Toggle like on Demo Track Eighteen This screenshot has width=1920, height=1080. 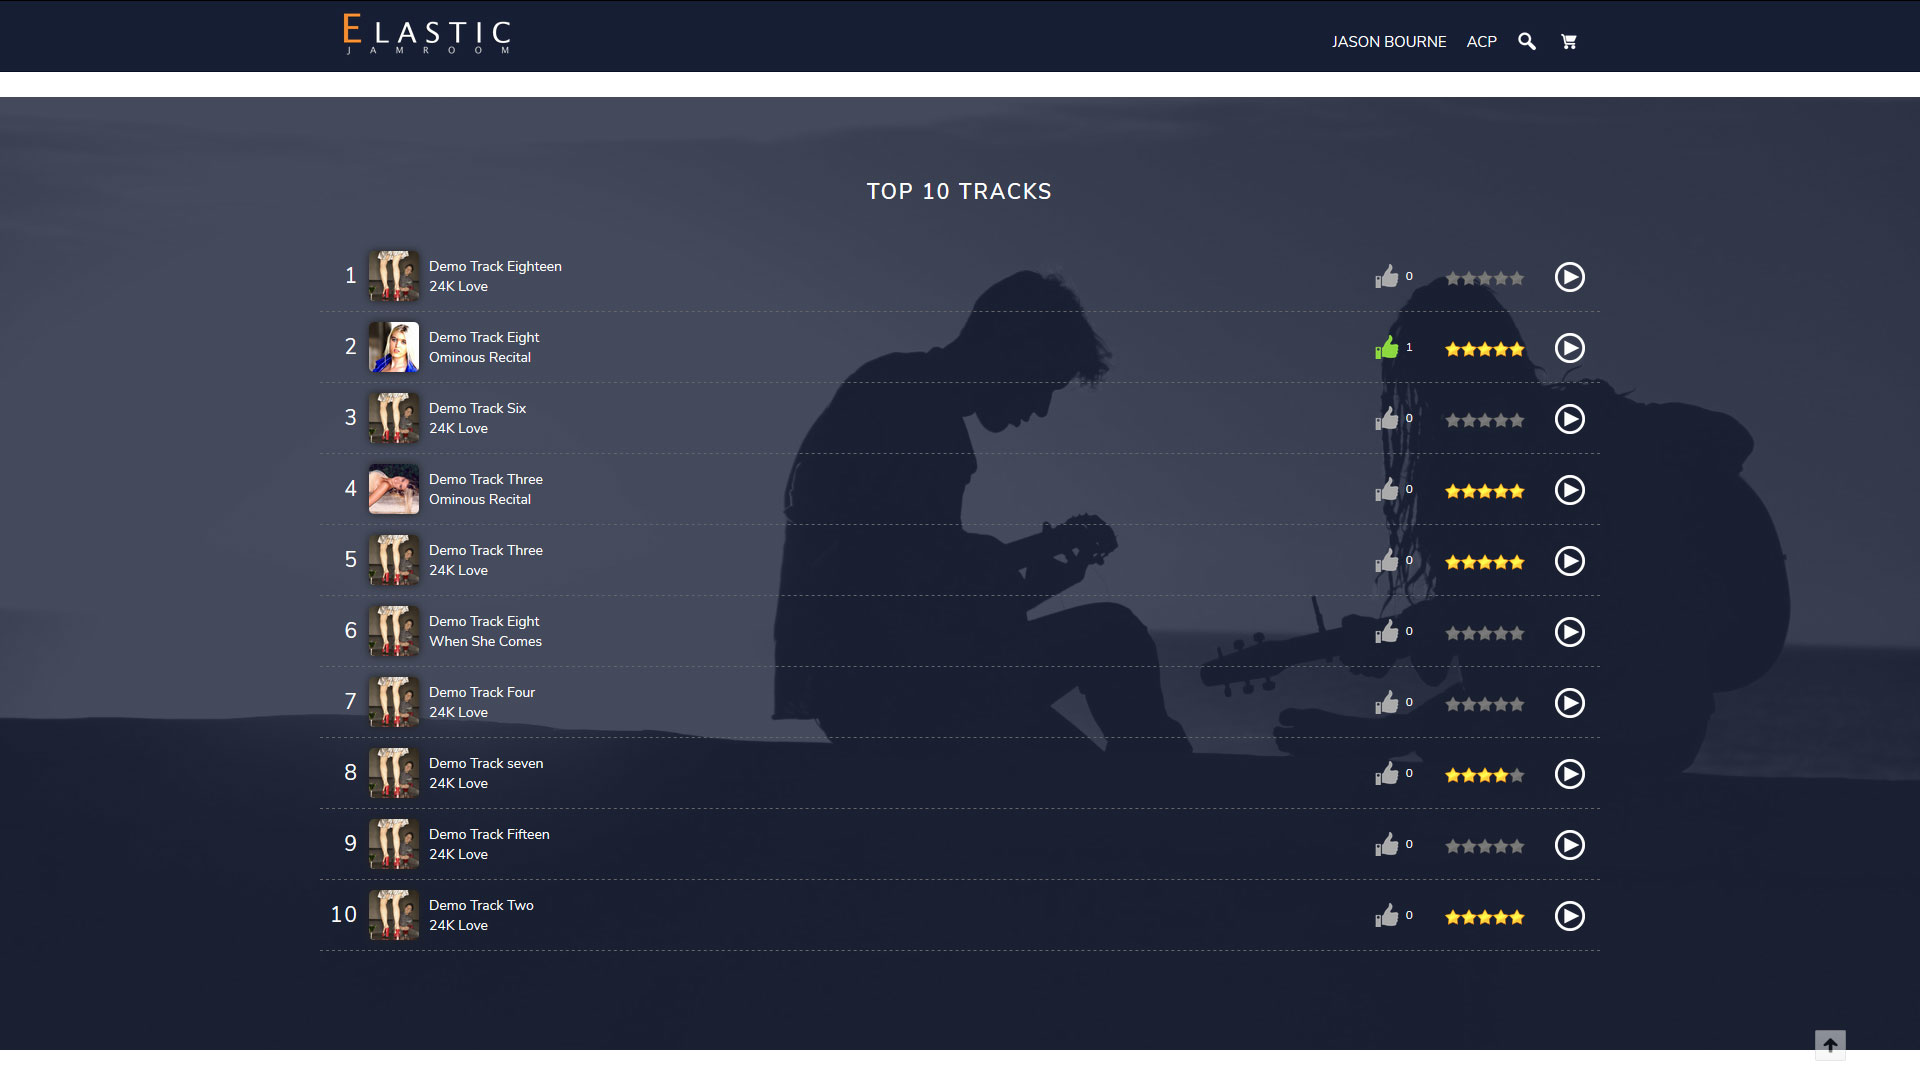[1386, 277]
